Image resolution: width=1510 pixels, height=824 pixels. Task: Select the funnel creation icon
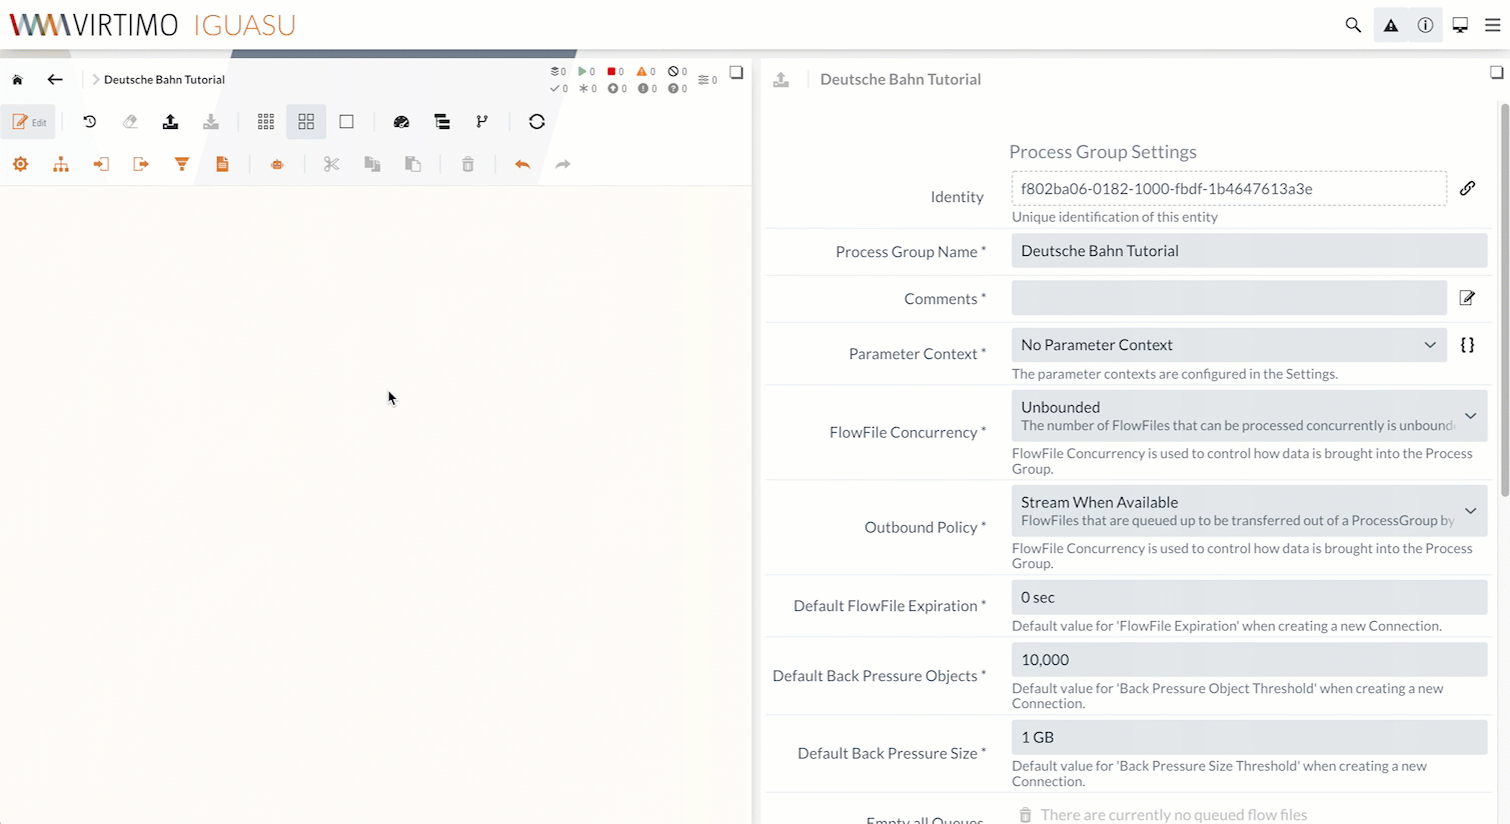[x=181, y=164]
